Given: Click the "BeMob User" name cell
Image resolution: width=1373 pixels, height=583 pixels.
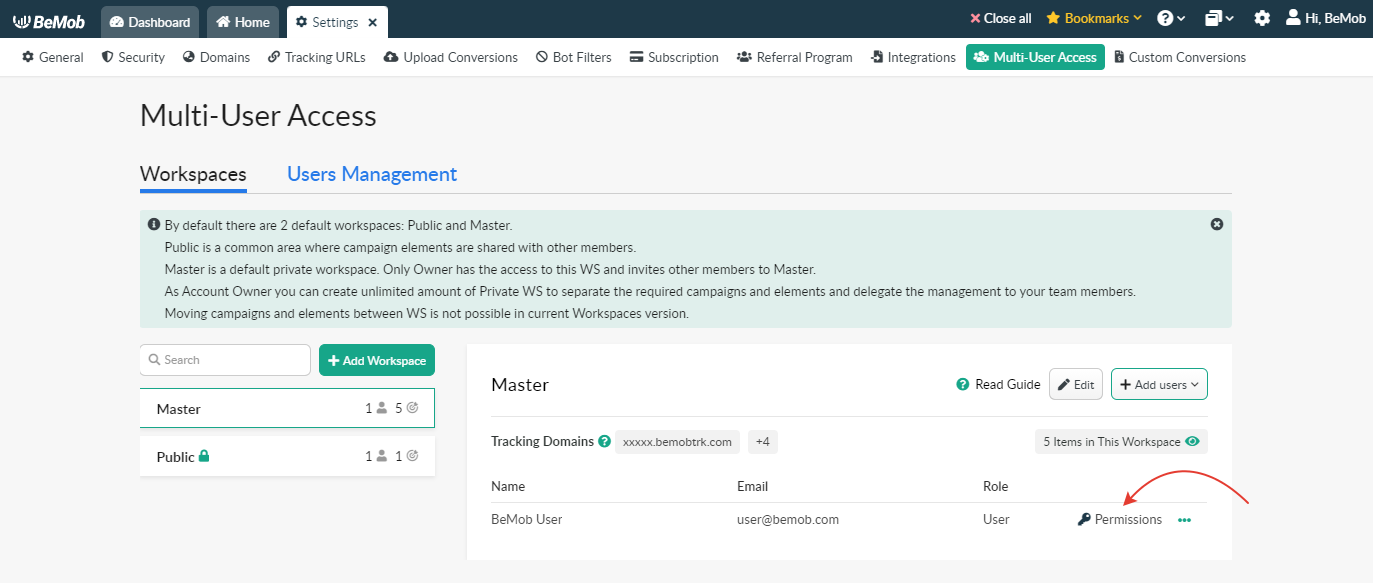Looking at the screenshot, I should pyautogui.click(x=527, y=520).
